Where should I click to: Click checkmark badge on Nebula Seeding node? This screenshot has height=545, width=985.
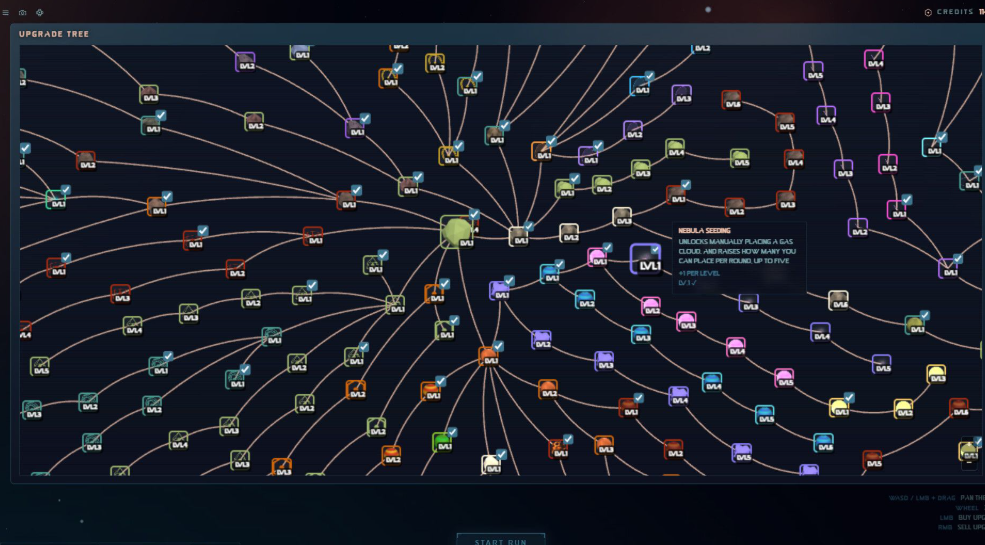(655, 249)
